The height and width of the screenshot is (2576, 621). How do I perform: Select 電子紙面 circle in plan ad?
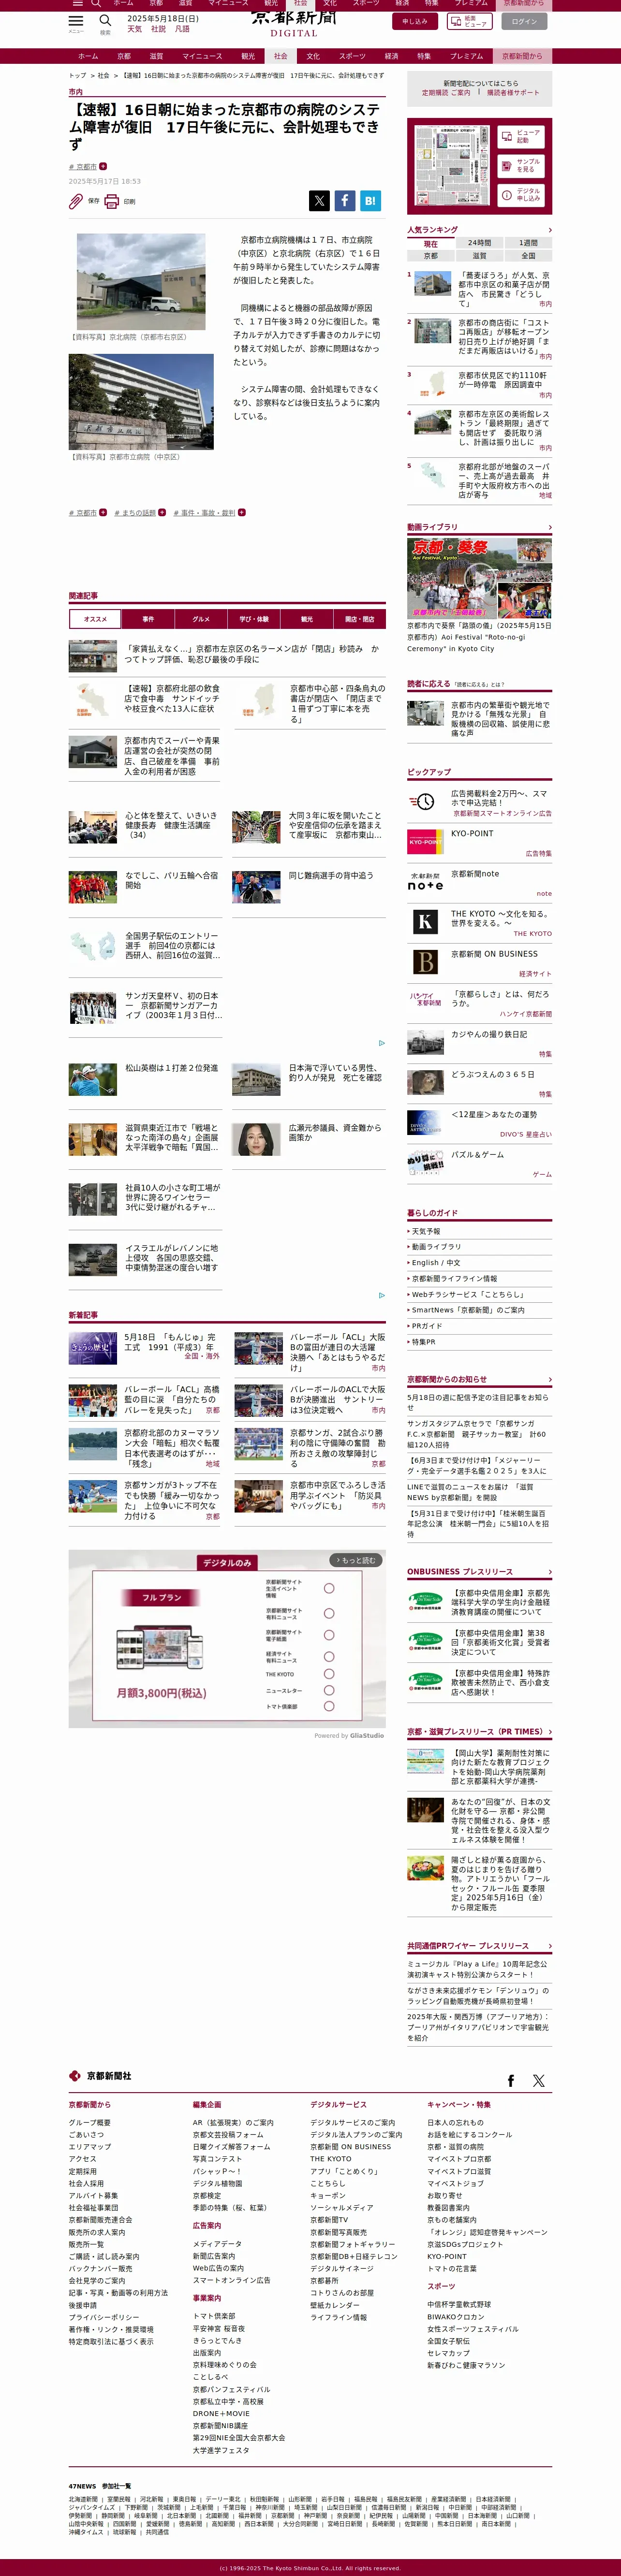coord(329,1635)
